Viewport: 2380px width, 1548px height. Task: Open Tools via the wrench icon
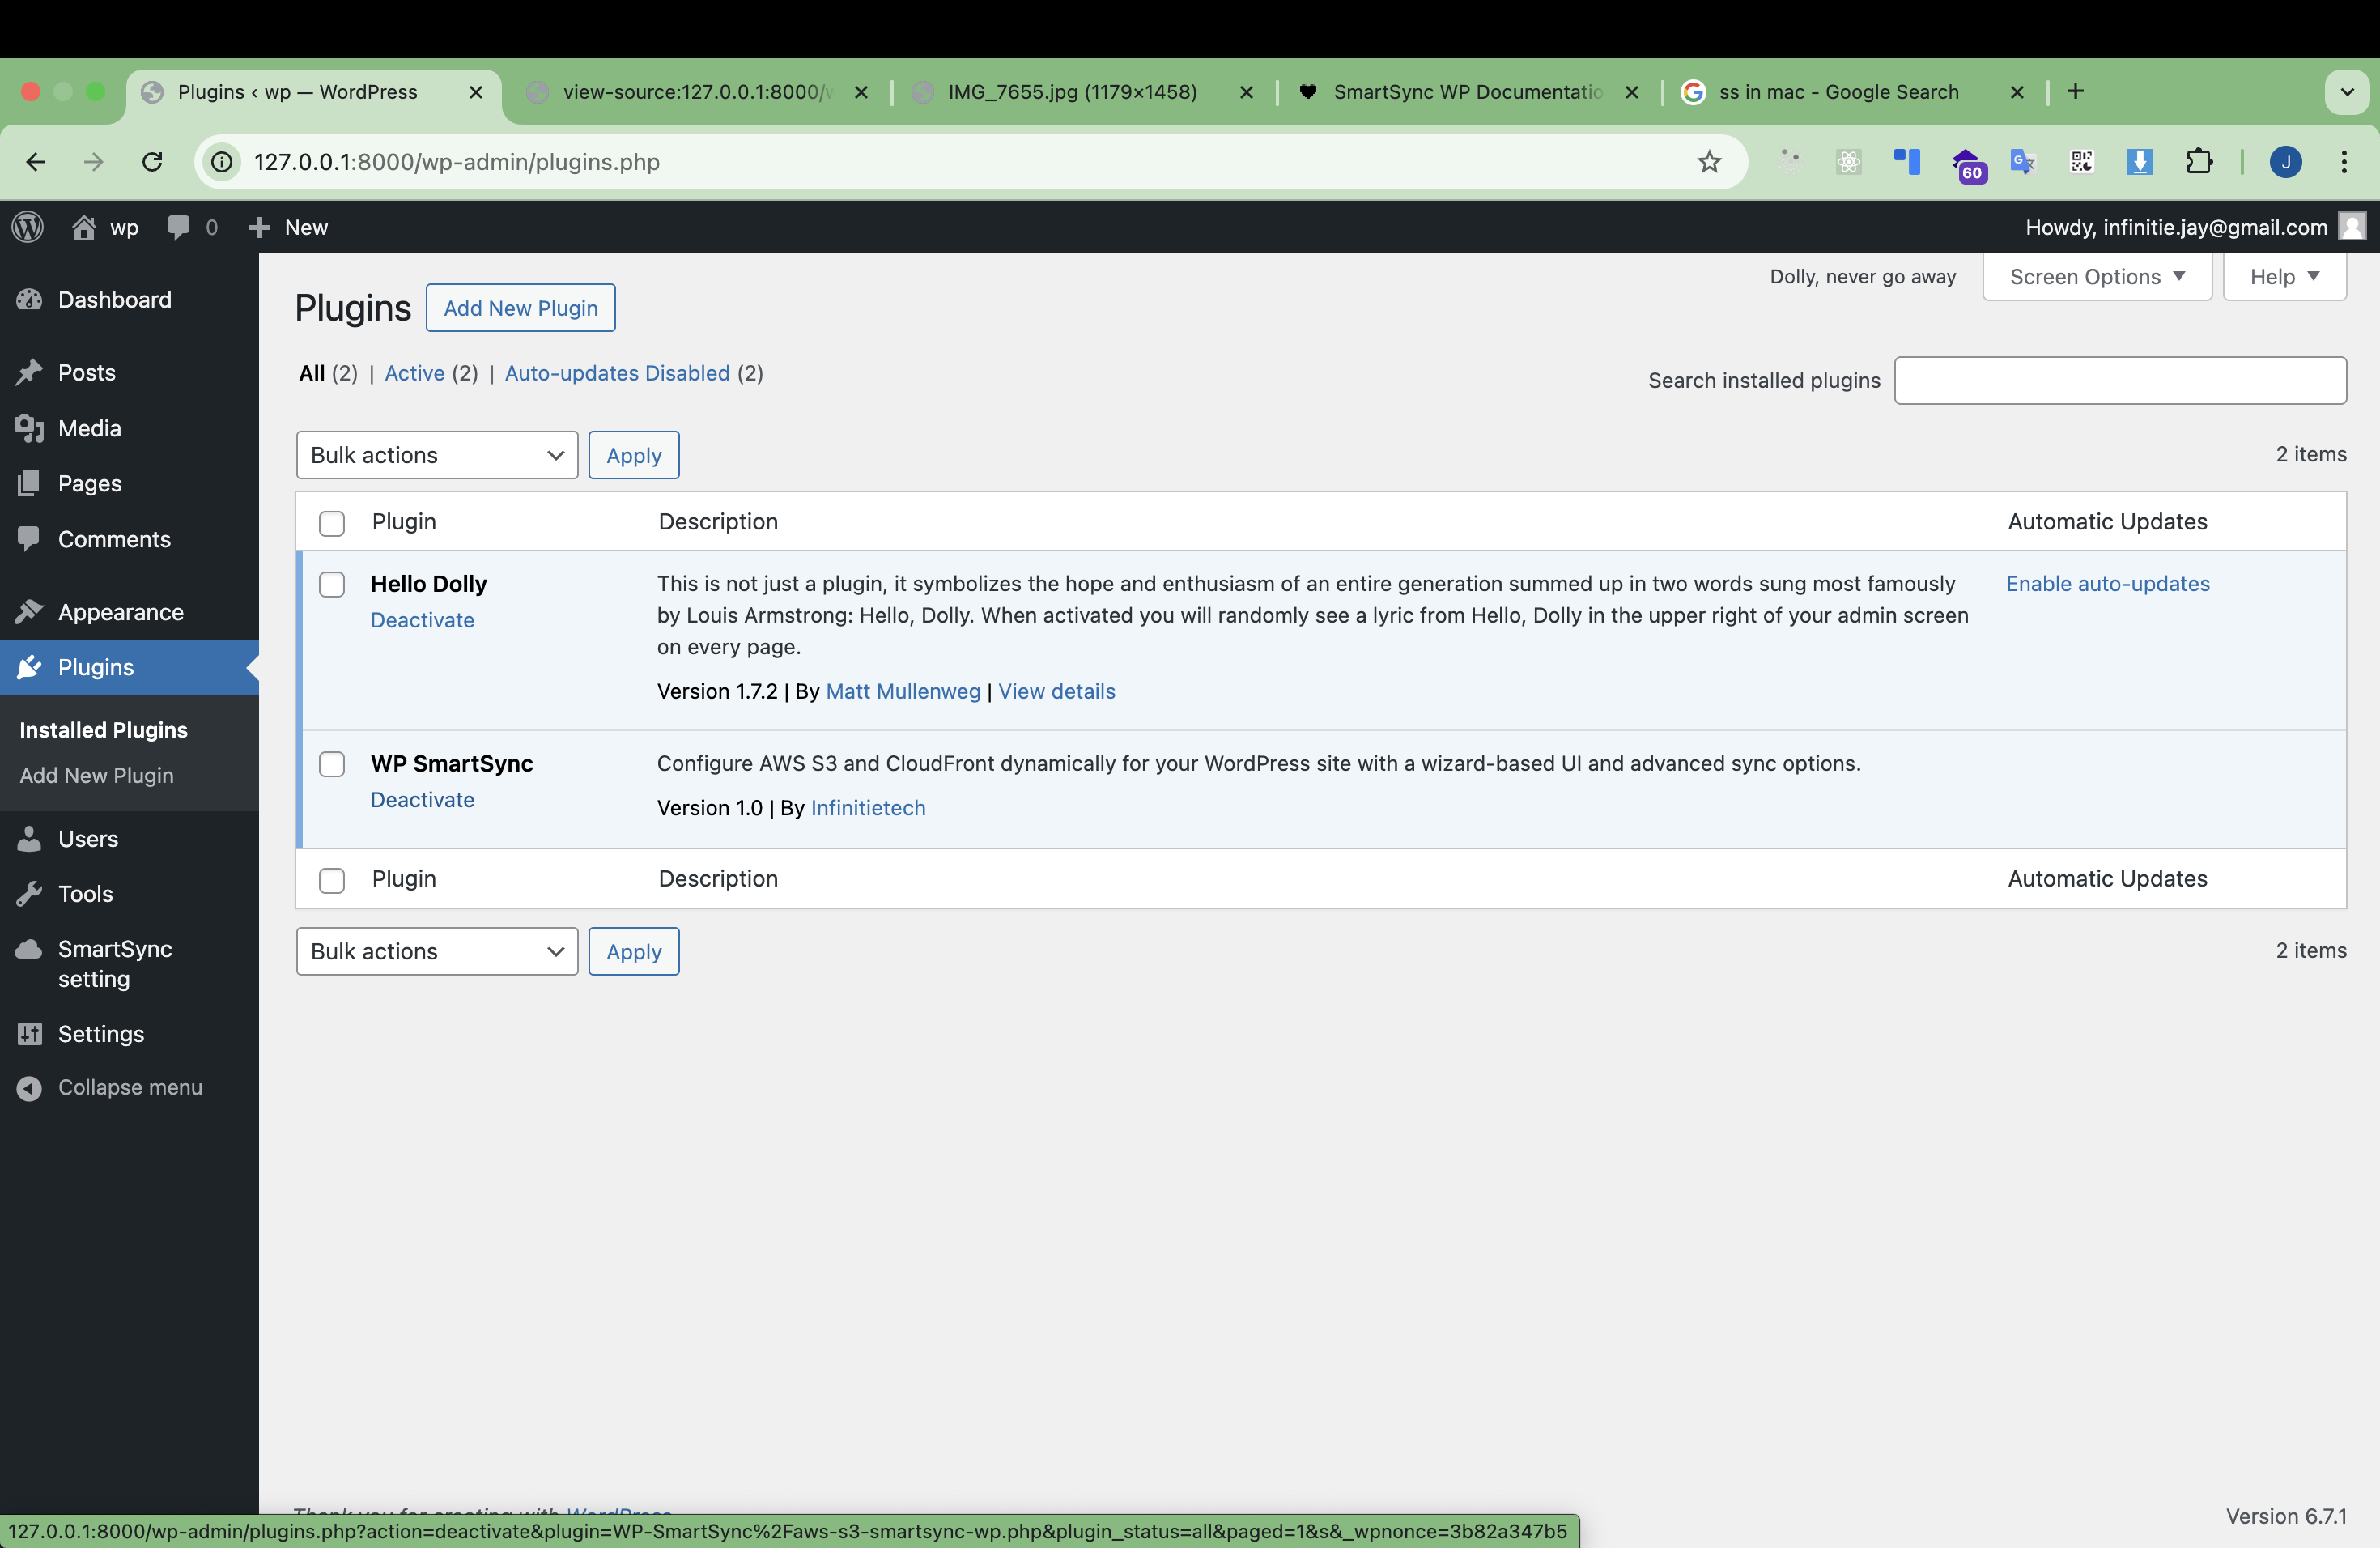pos(31,893)
